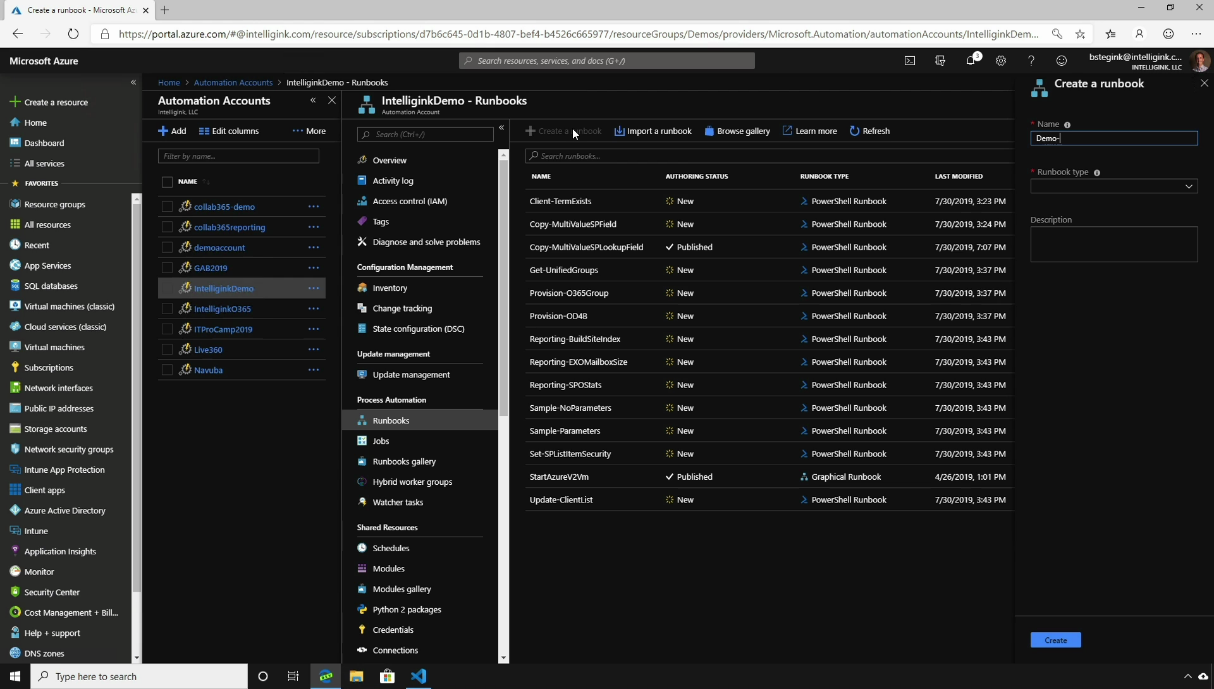1214x689 pixels.
Task: Open Dashboard from the sidebar
Action: click(x=44, y=143)
